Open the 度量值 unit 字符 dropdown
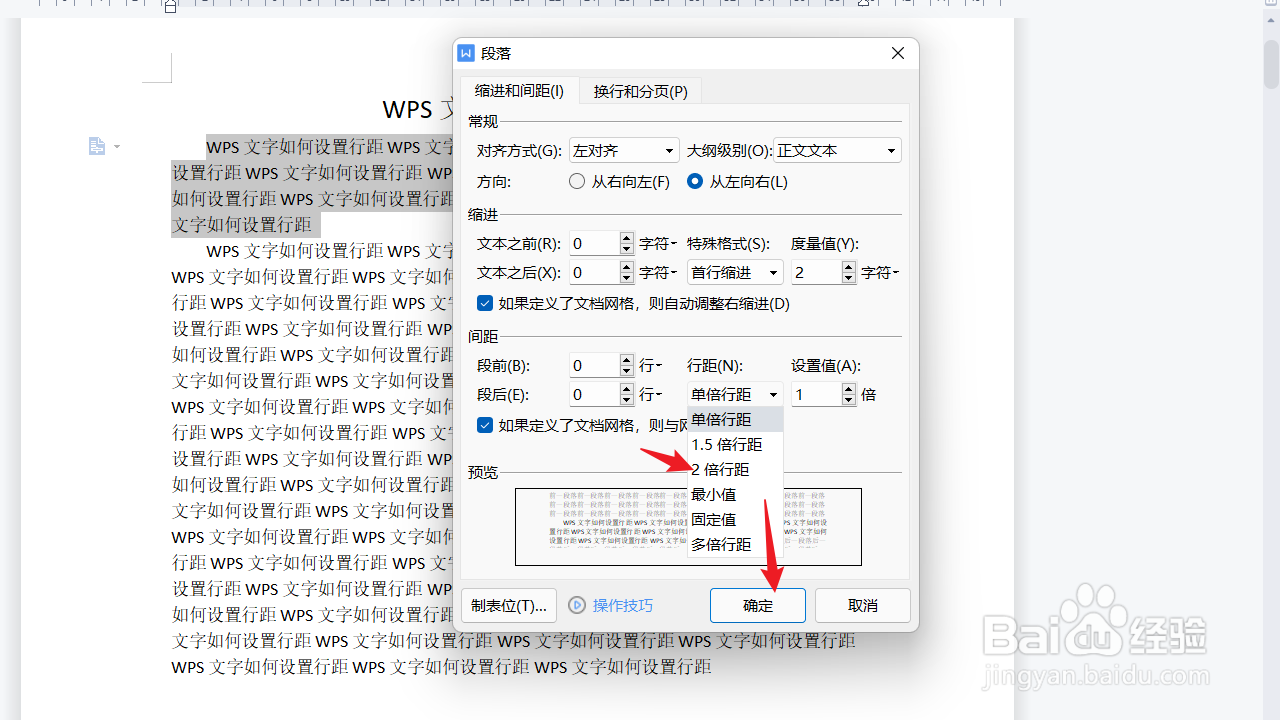The width and height of the screenshot is (1280, 720). (x=880, y=272)
